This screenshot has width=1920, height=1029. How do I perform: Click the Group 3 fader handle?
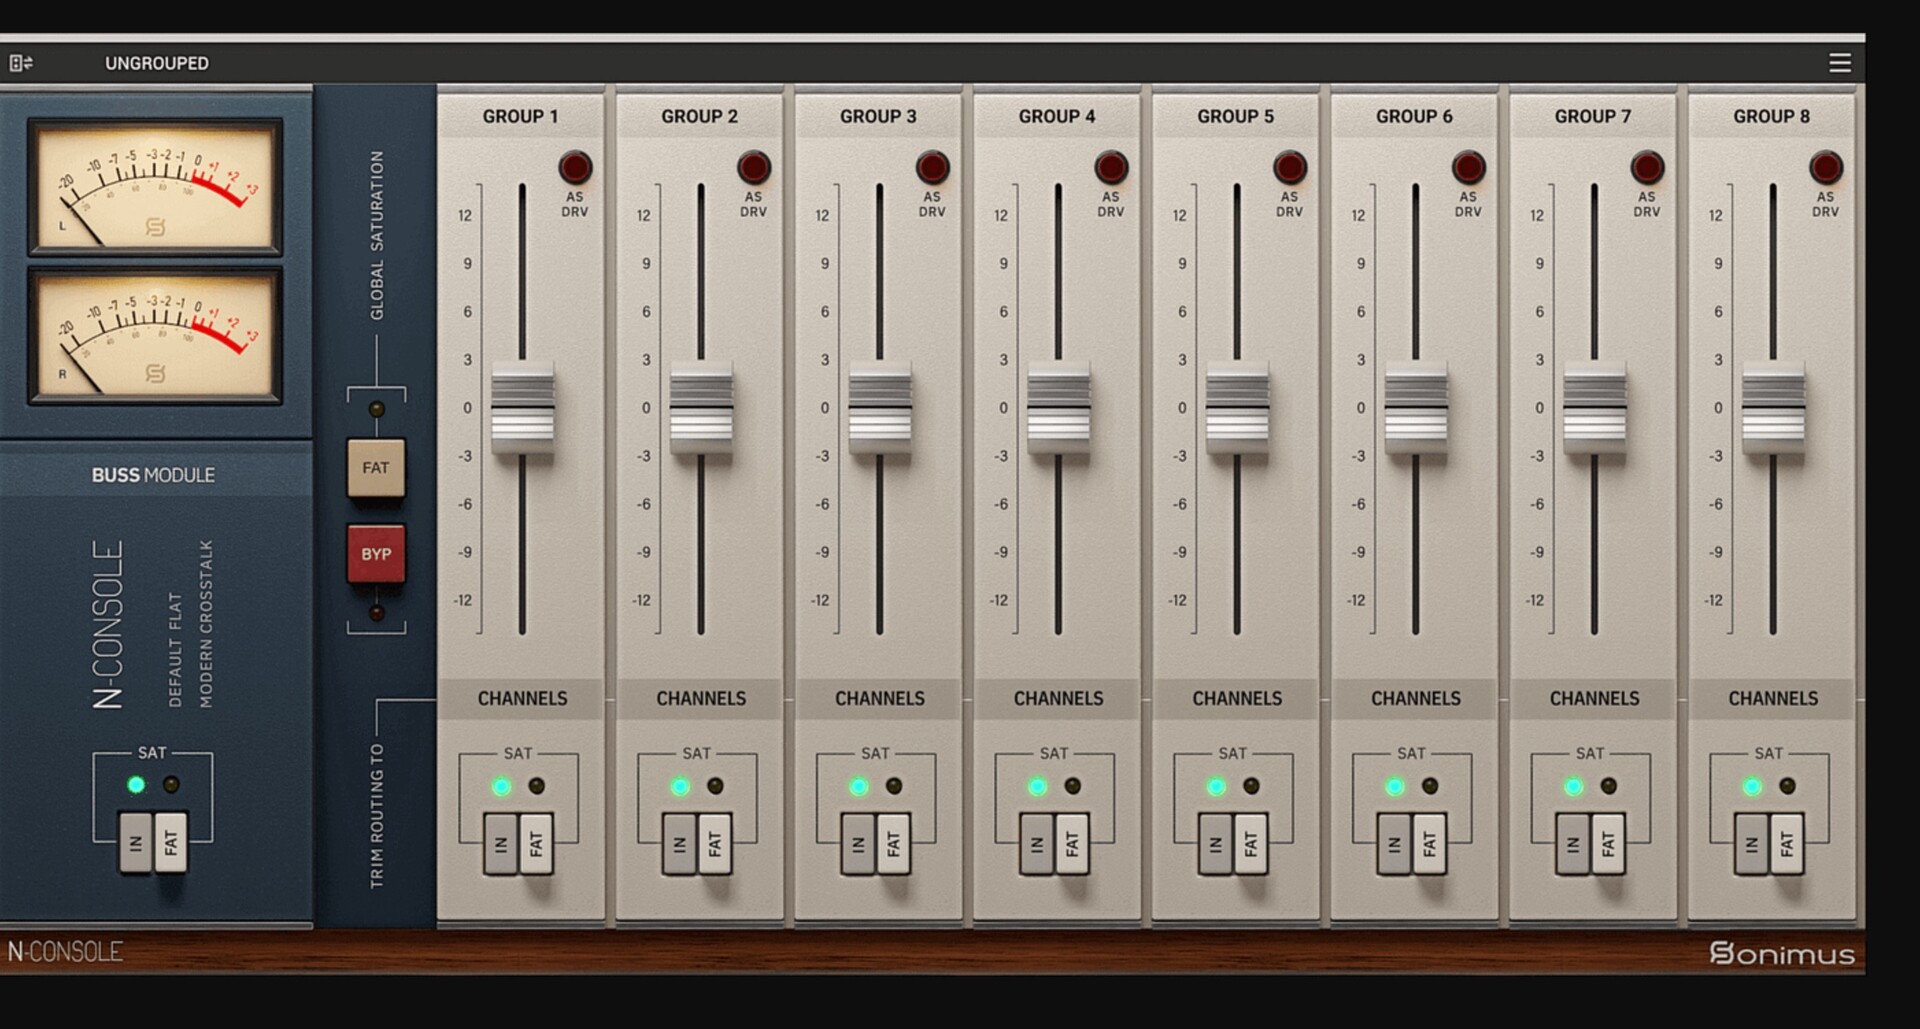pos(880,408)
